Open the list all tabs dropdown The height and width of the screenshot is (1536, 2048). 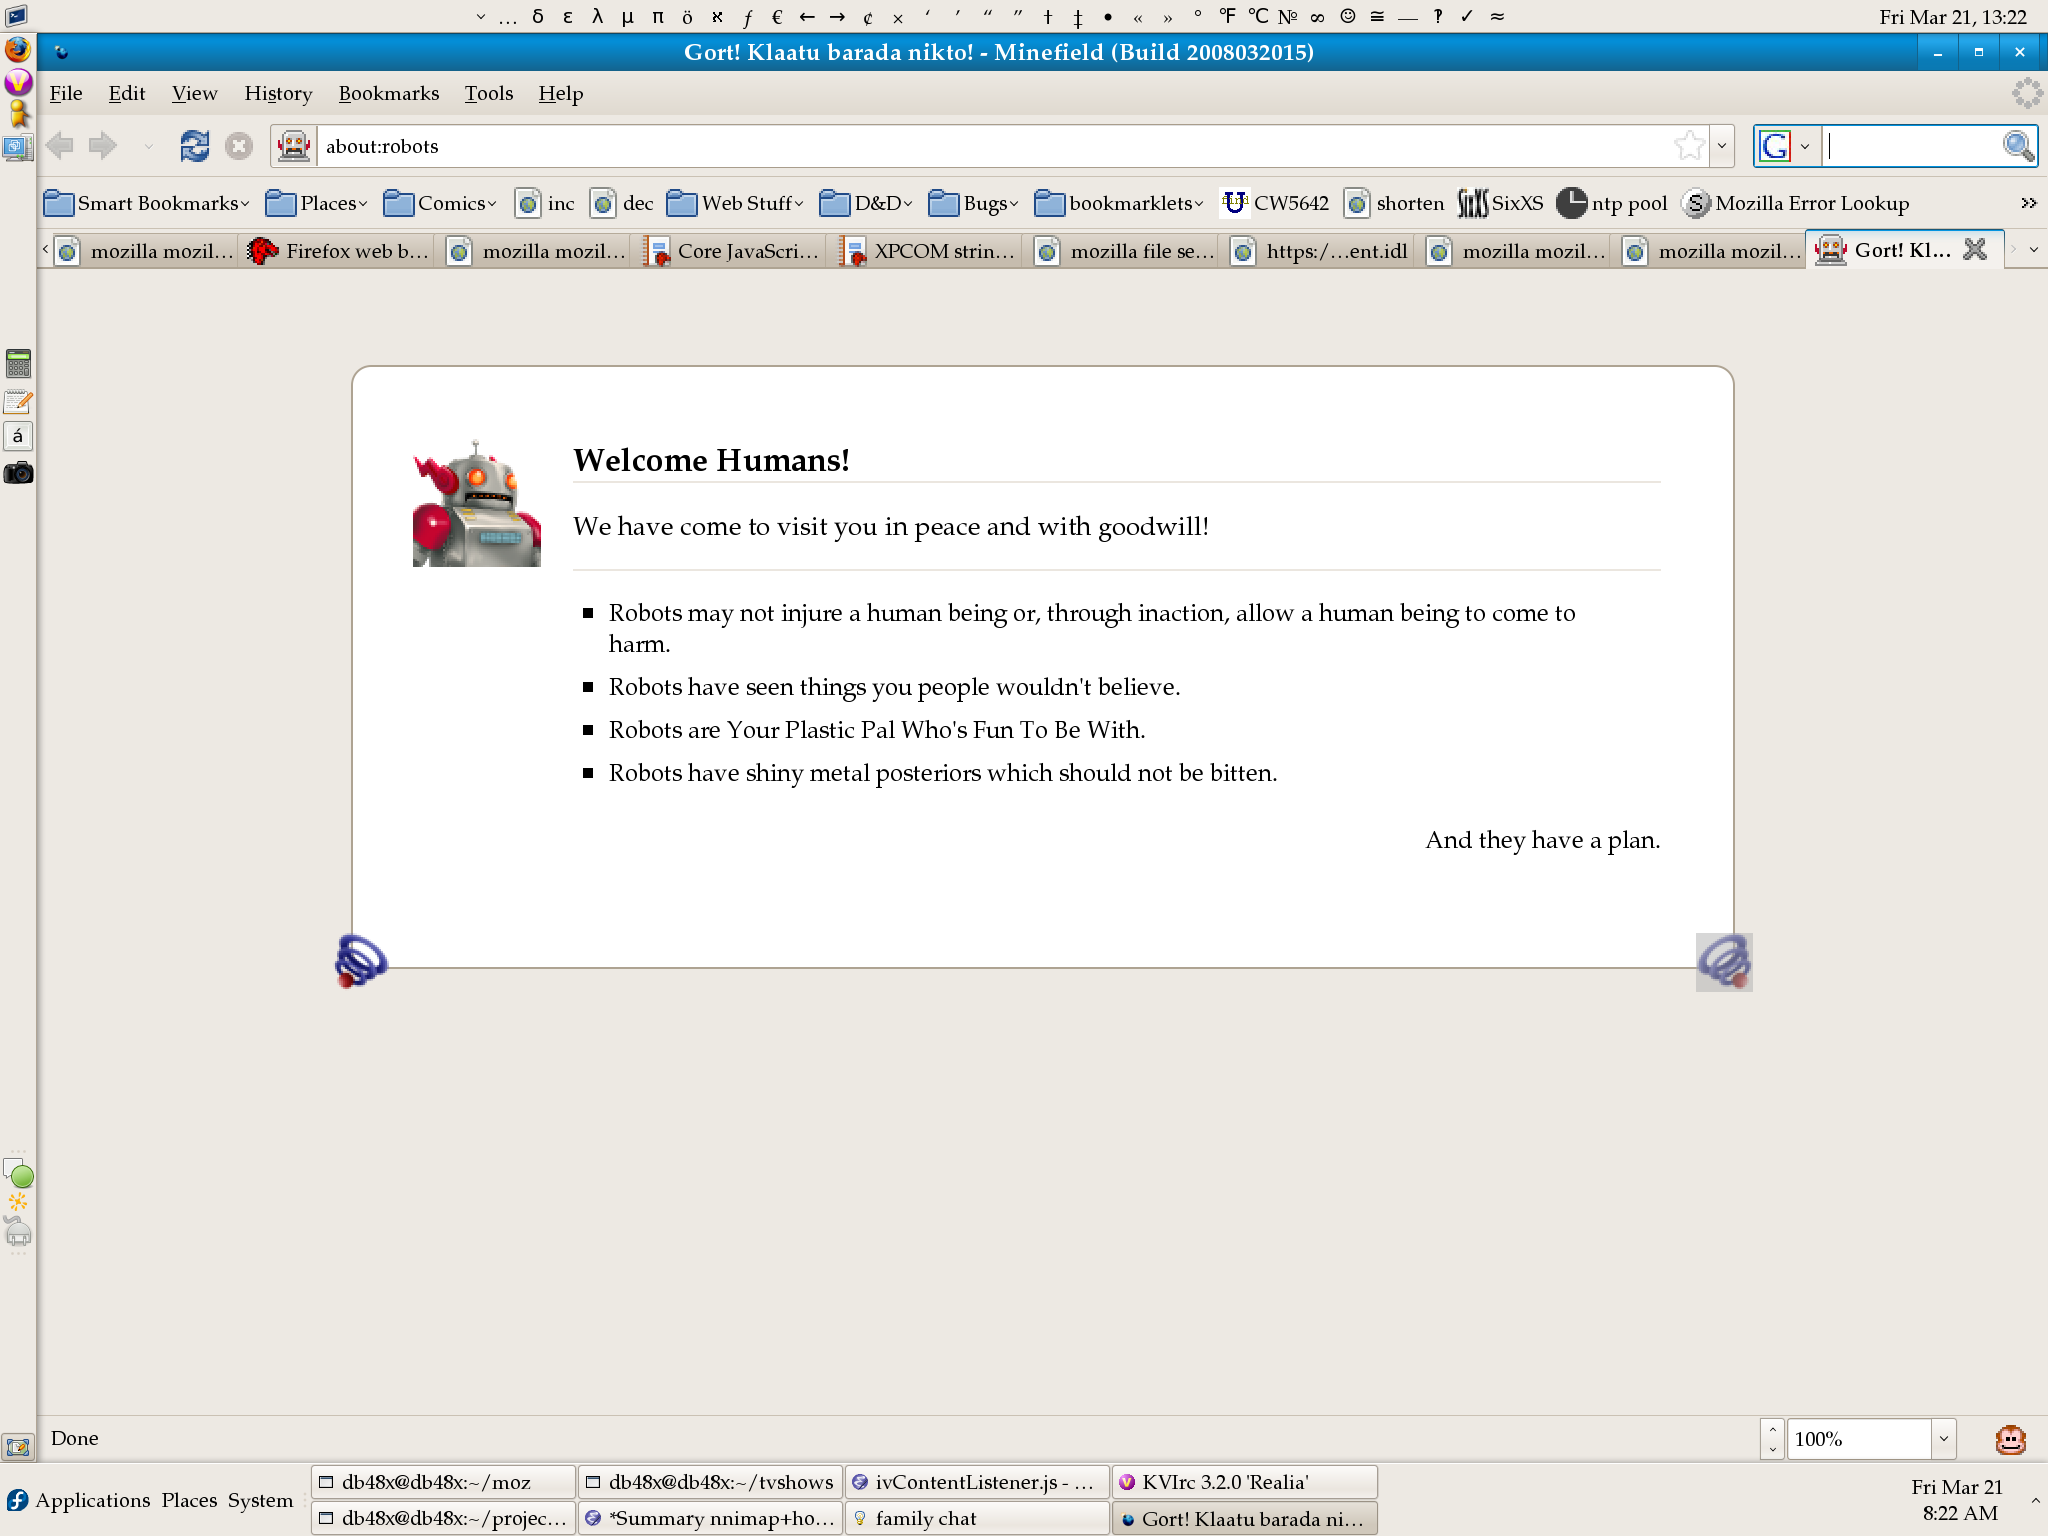point(2033,250)
